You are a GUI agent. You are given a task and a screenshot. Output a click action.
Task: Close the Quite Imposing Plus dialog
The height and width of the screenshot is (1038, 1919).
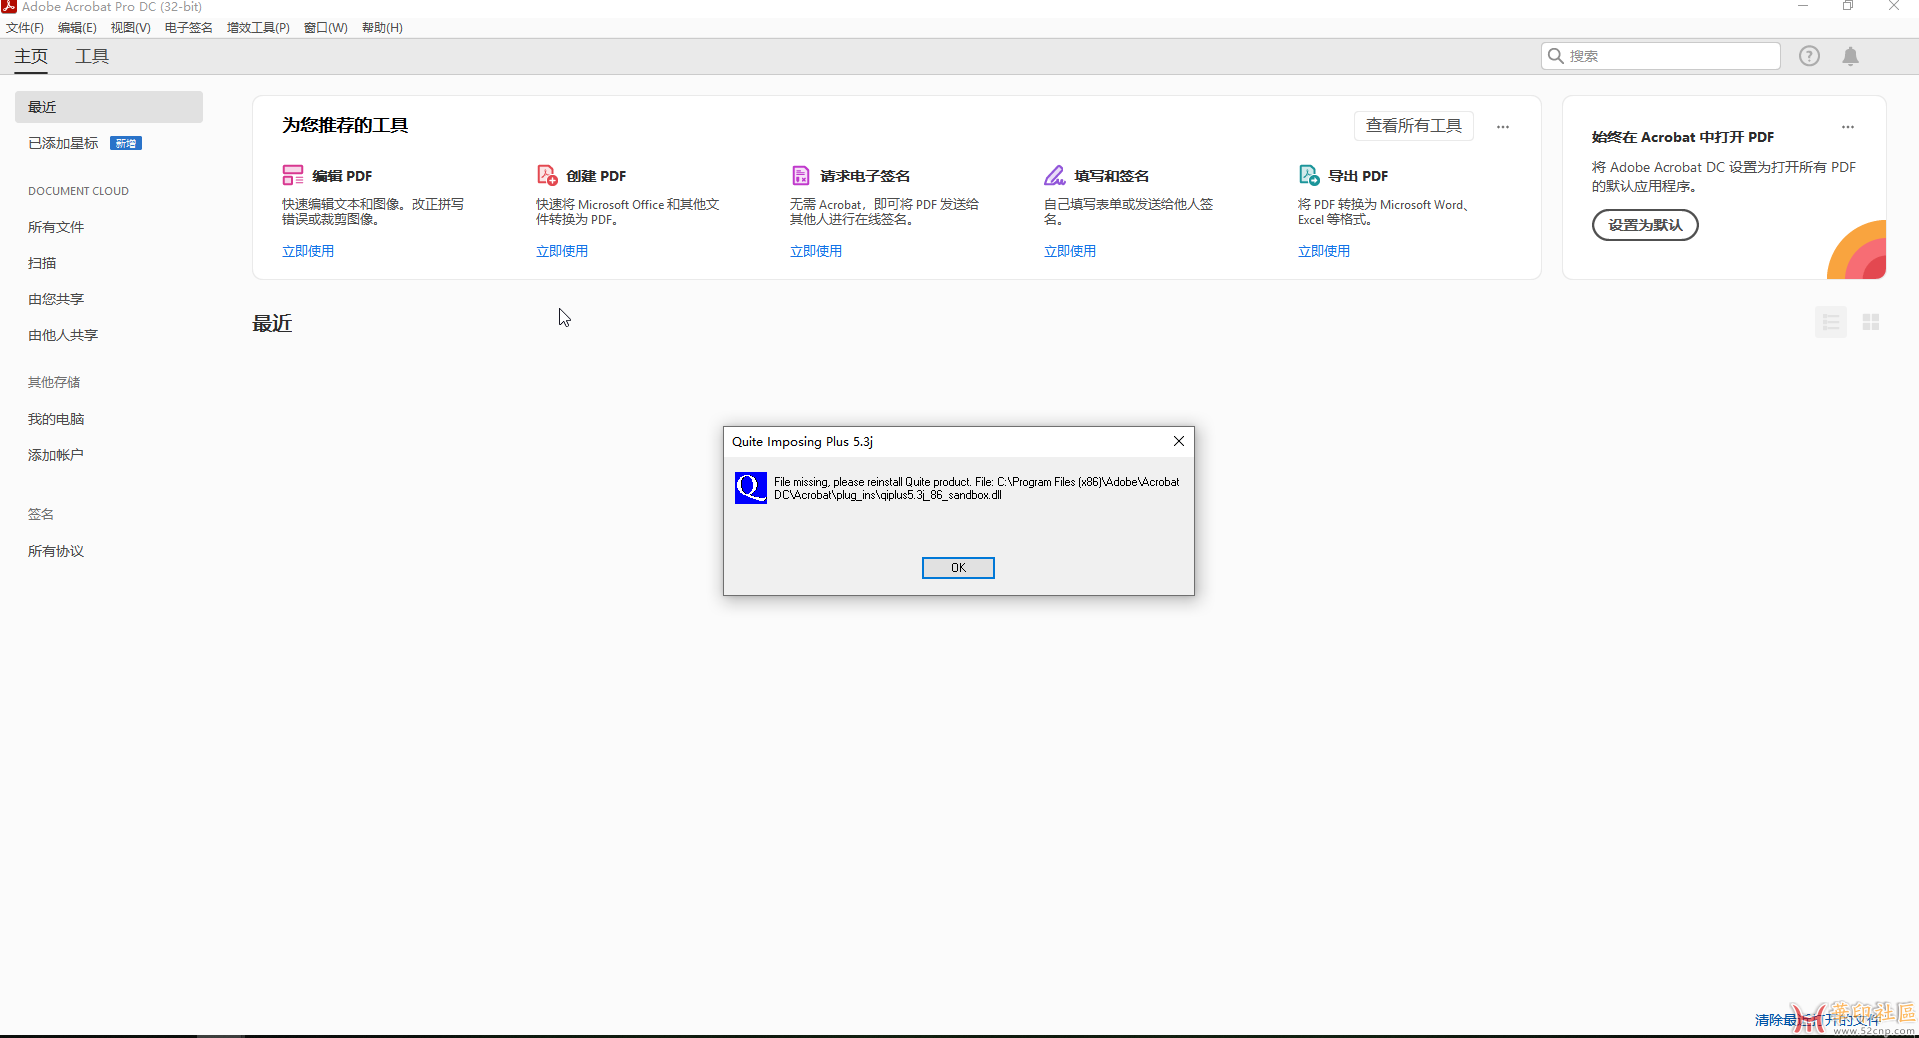coord(1179,441)
